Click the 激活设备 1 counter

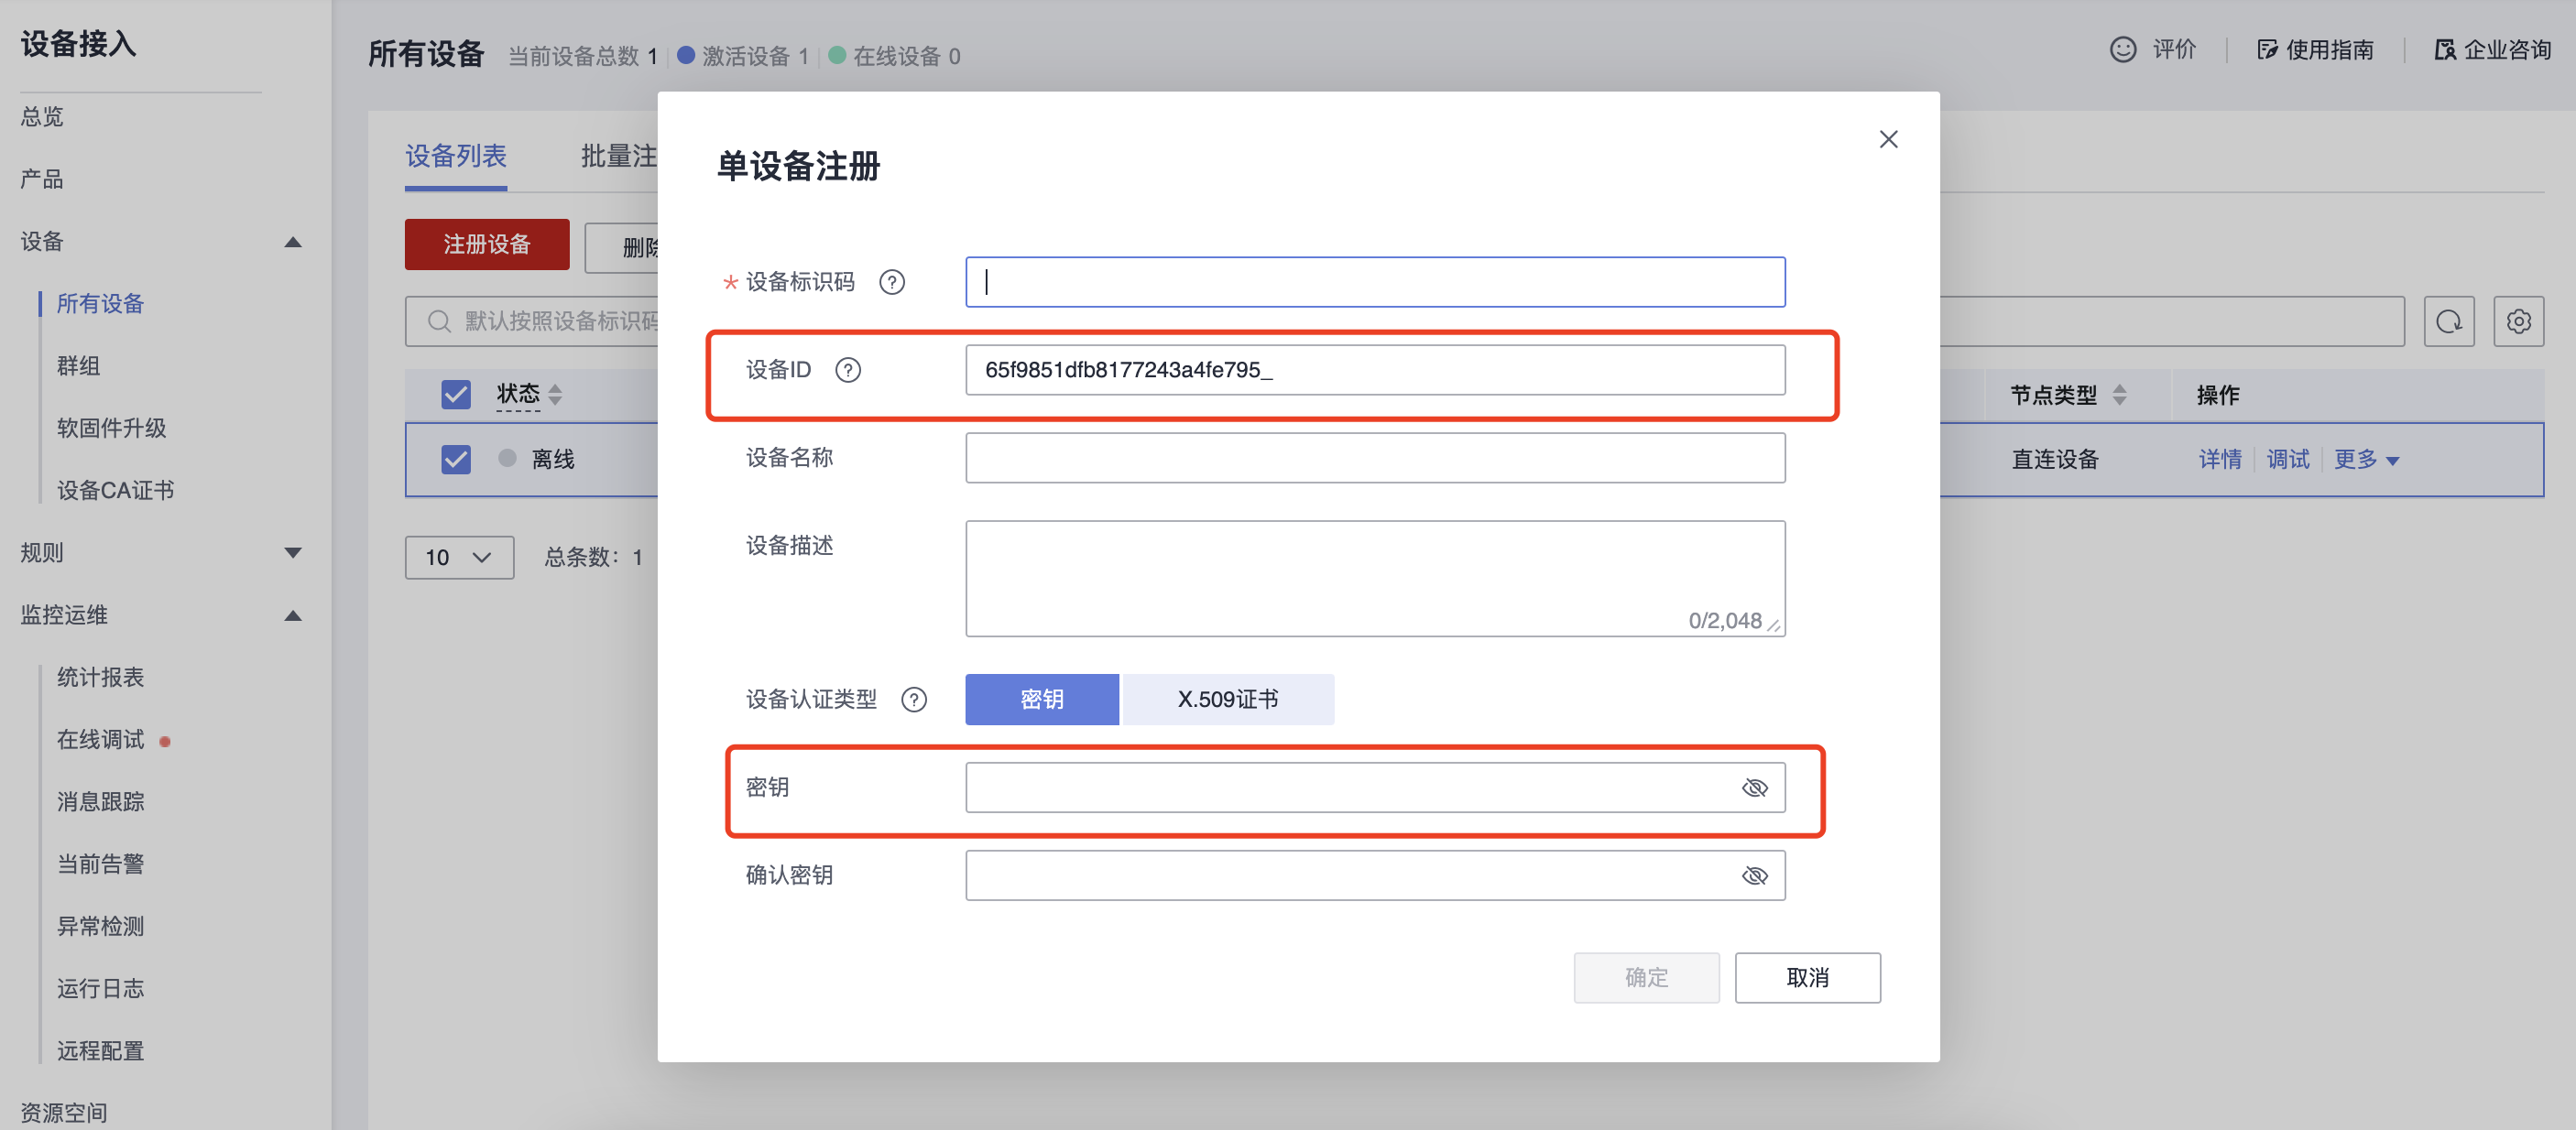click(x=743, y=56)
